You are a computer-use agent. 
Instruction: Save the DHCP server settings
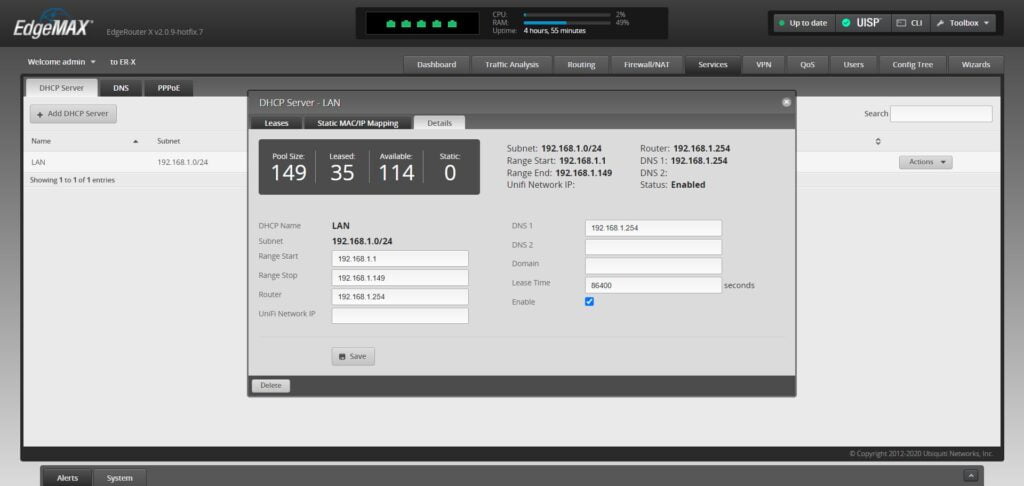pos(353,357)
